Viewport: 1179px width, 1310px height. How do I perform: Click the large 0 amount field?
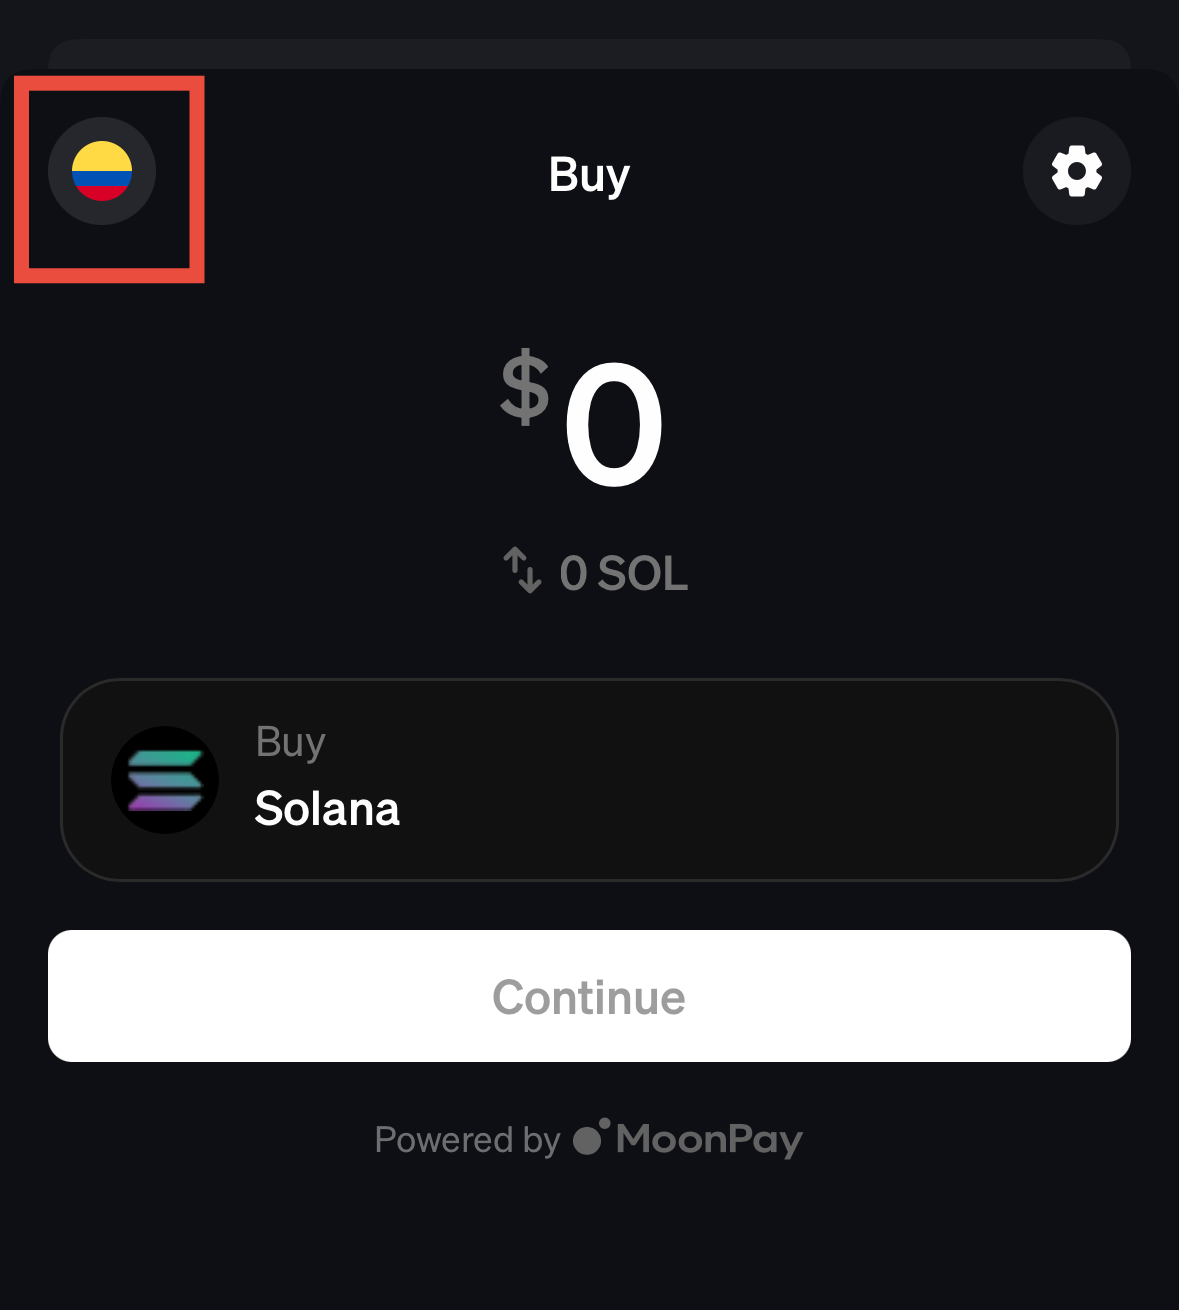point(613,424)
